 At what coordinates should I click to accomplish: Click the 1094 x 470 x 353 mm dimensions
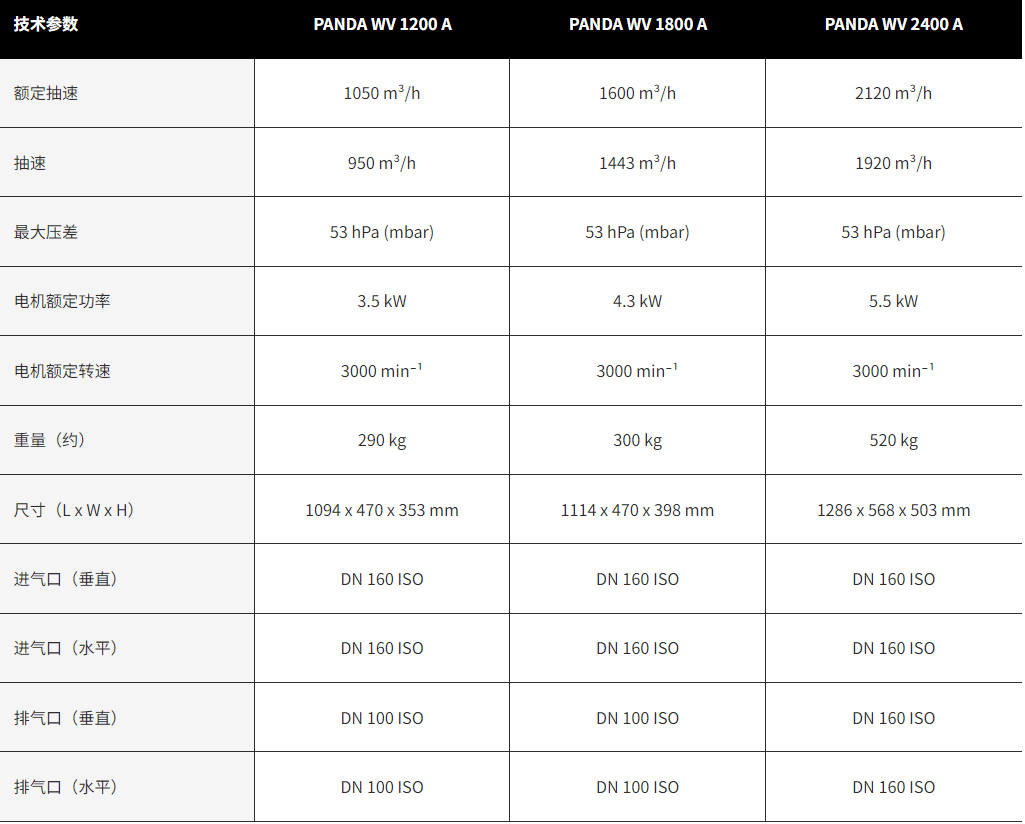point(382,510)
